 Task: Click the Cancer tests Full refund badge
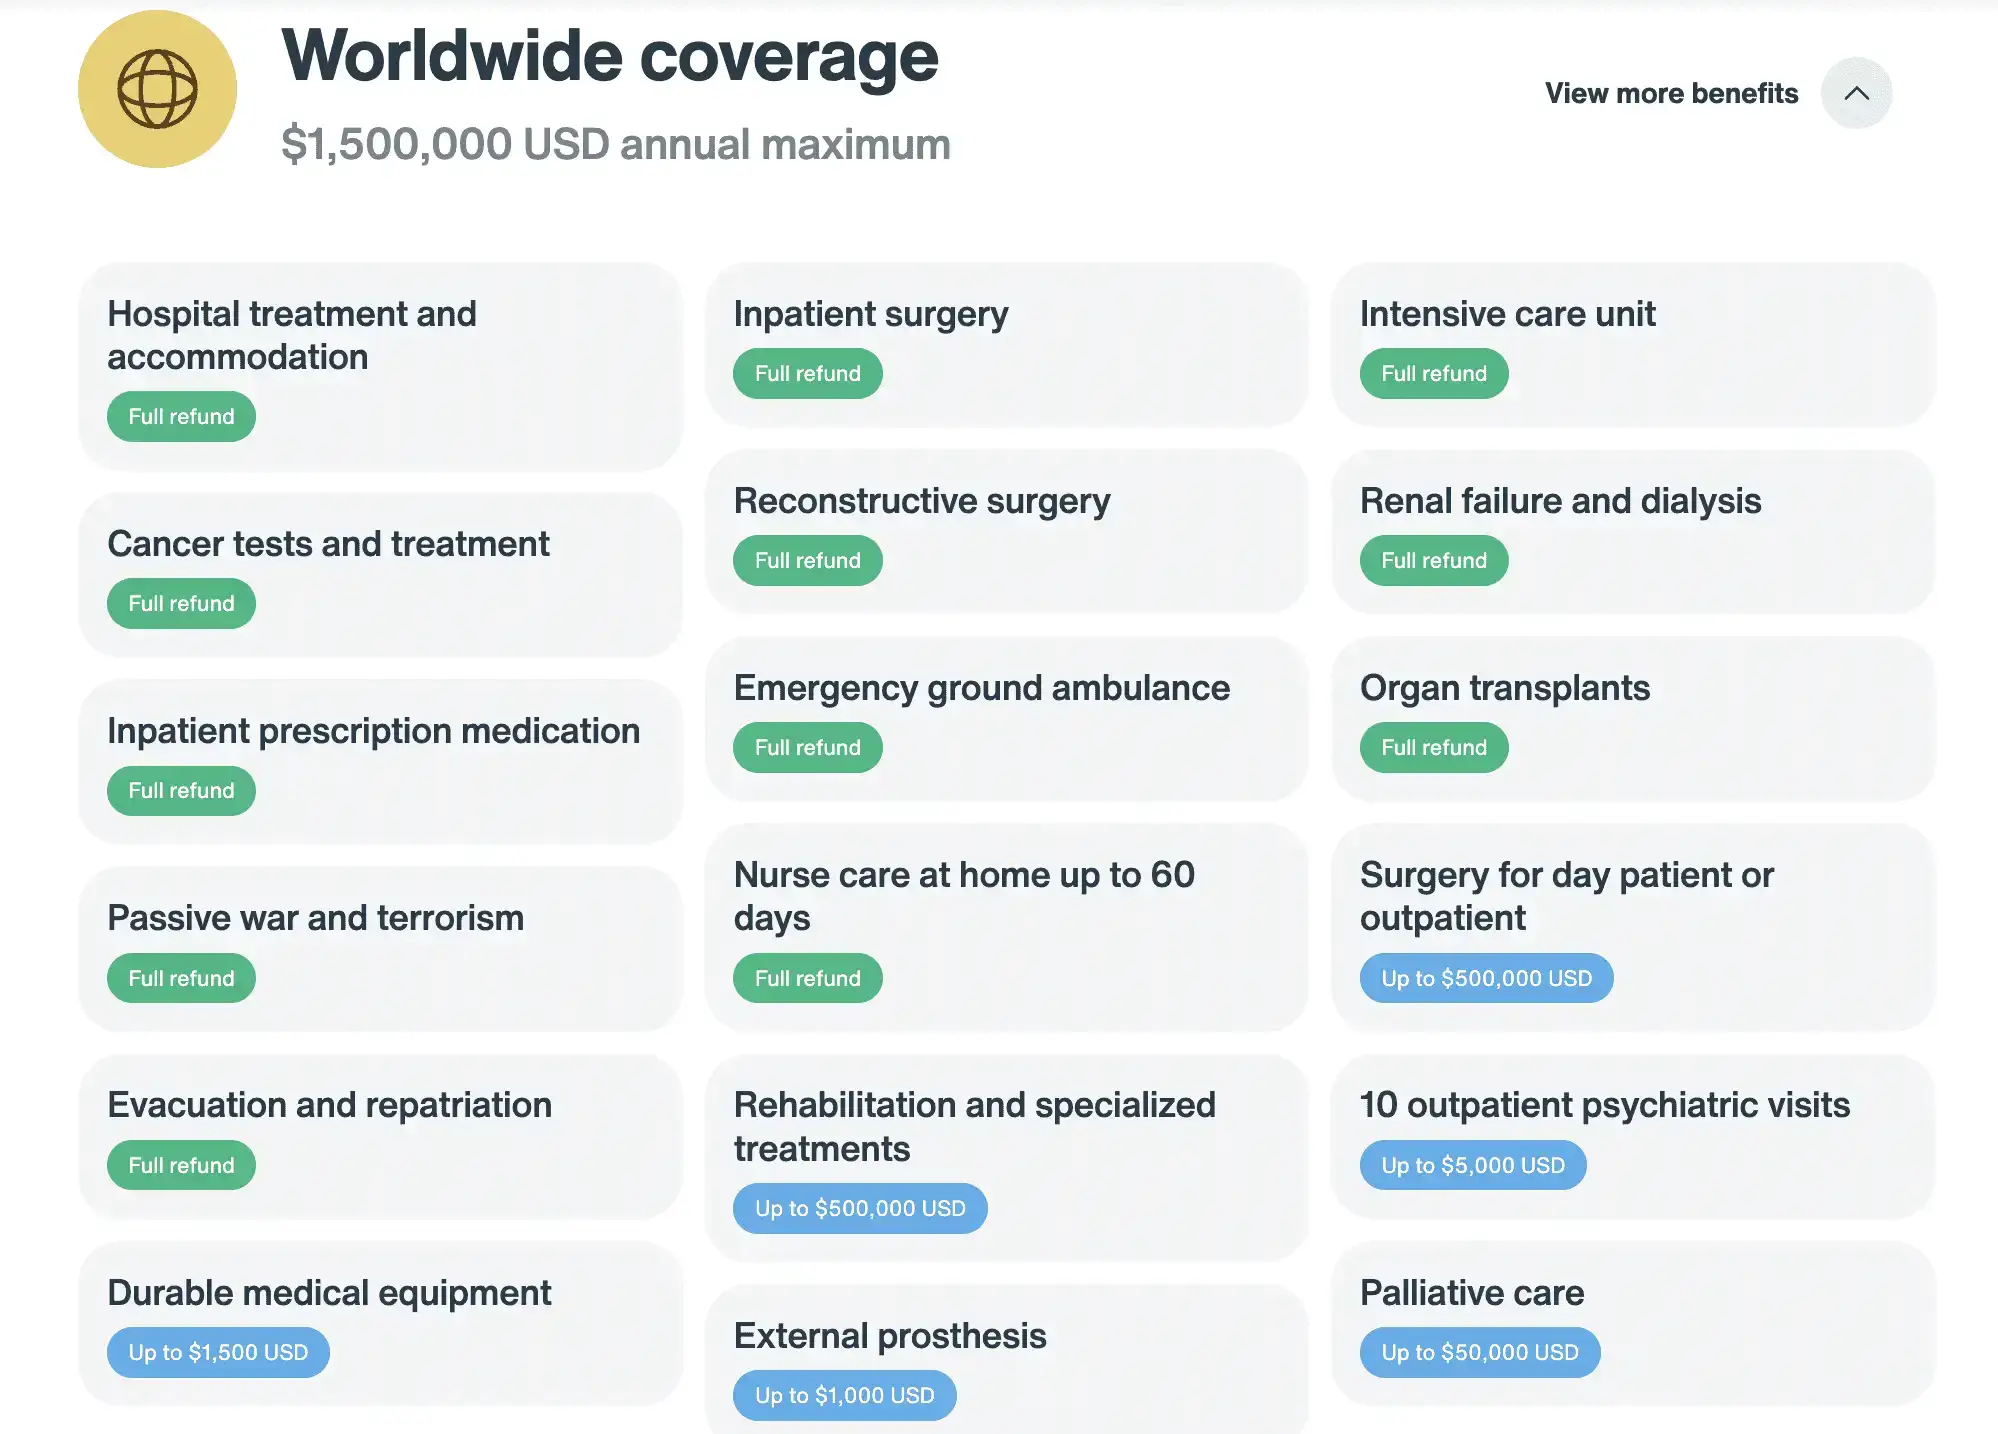click(x=181, y=604)
